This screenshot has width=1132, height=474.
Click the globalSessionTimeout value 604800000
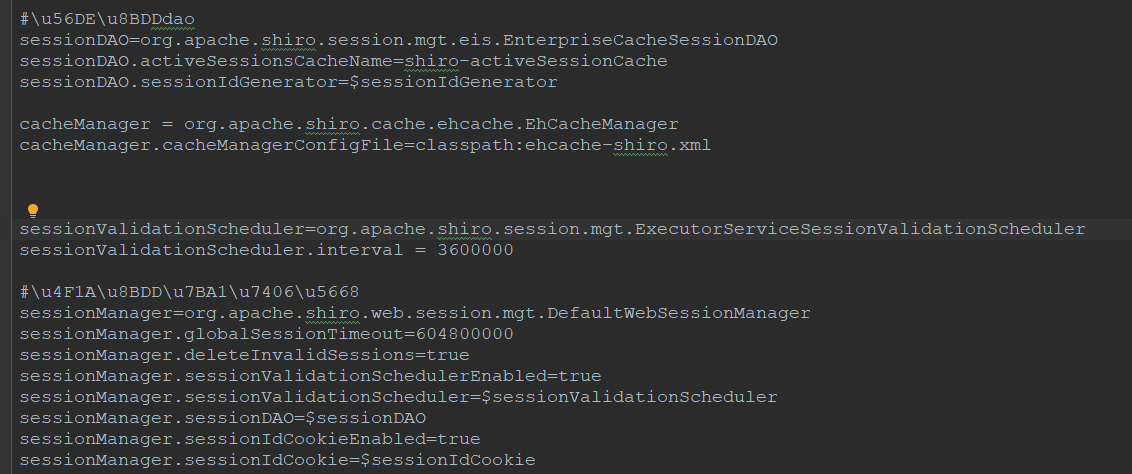[x=464, y=334]
